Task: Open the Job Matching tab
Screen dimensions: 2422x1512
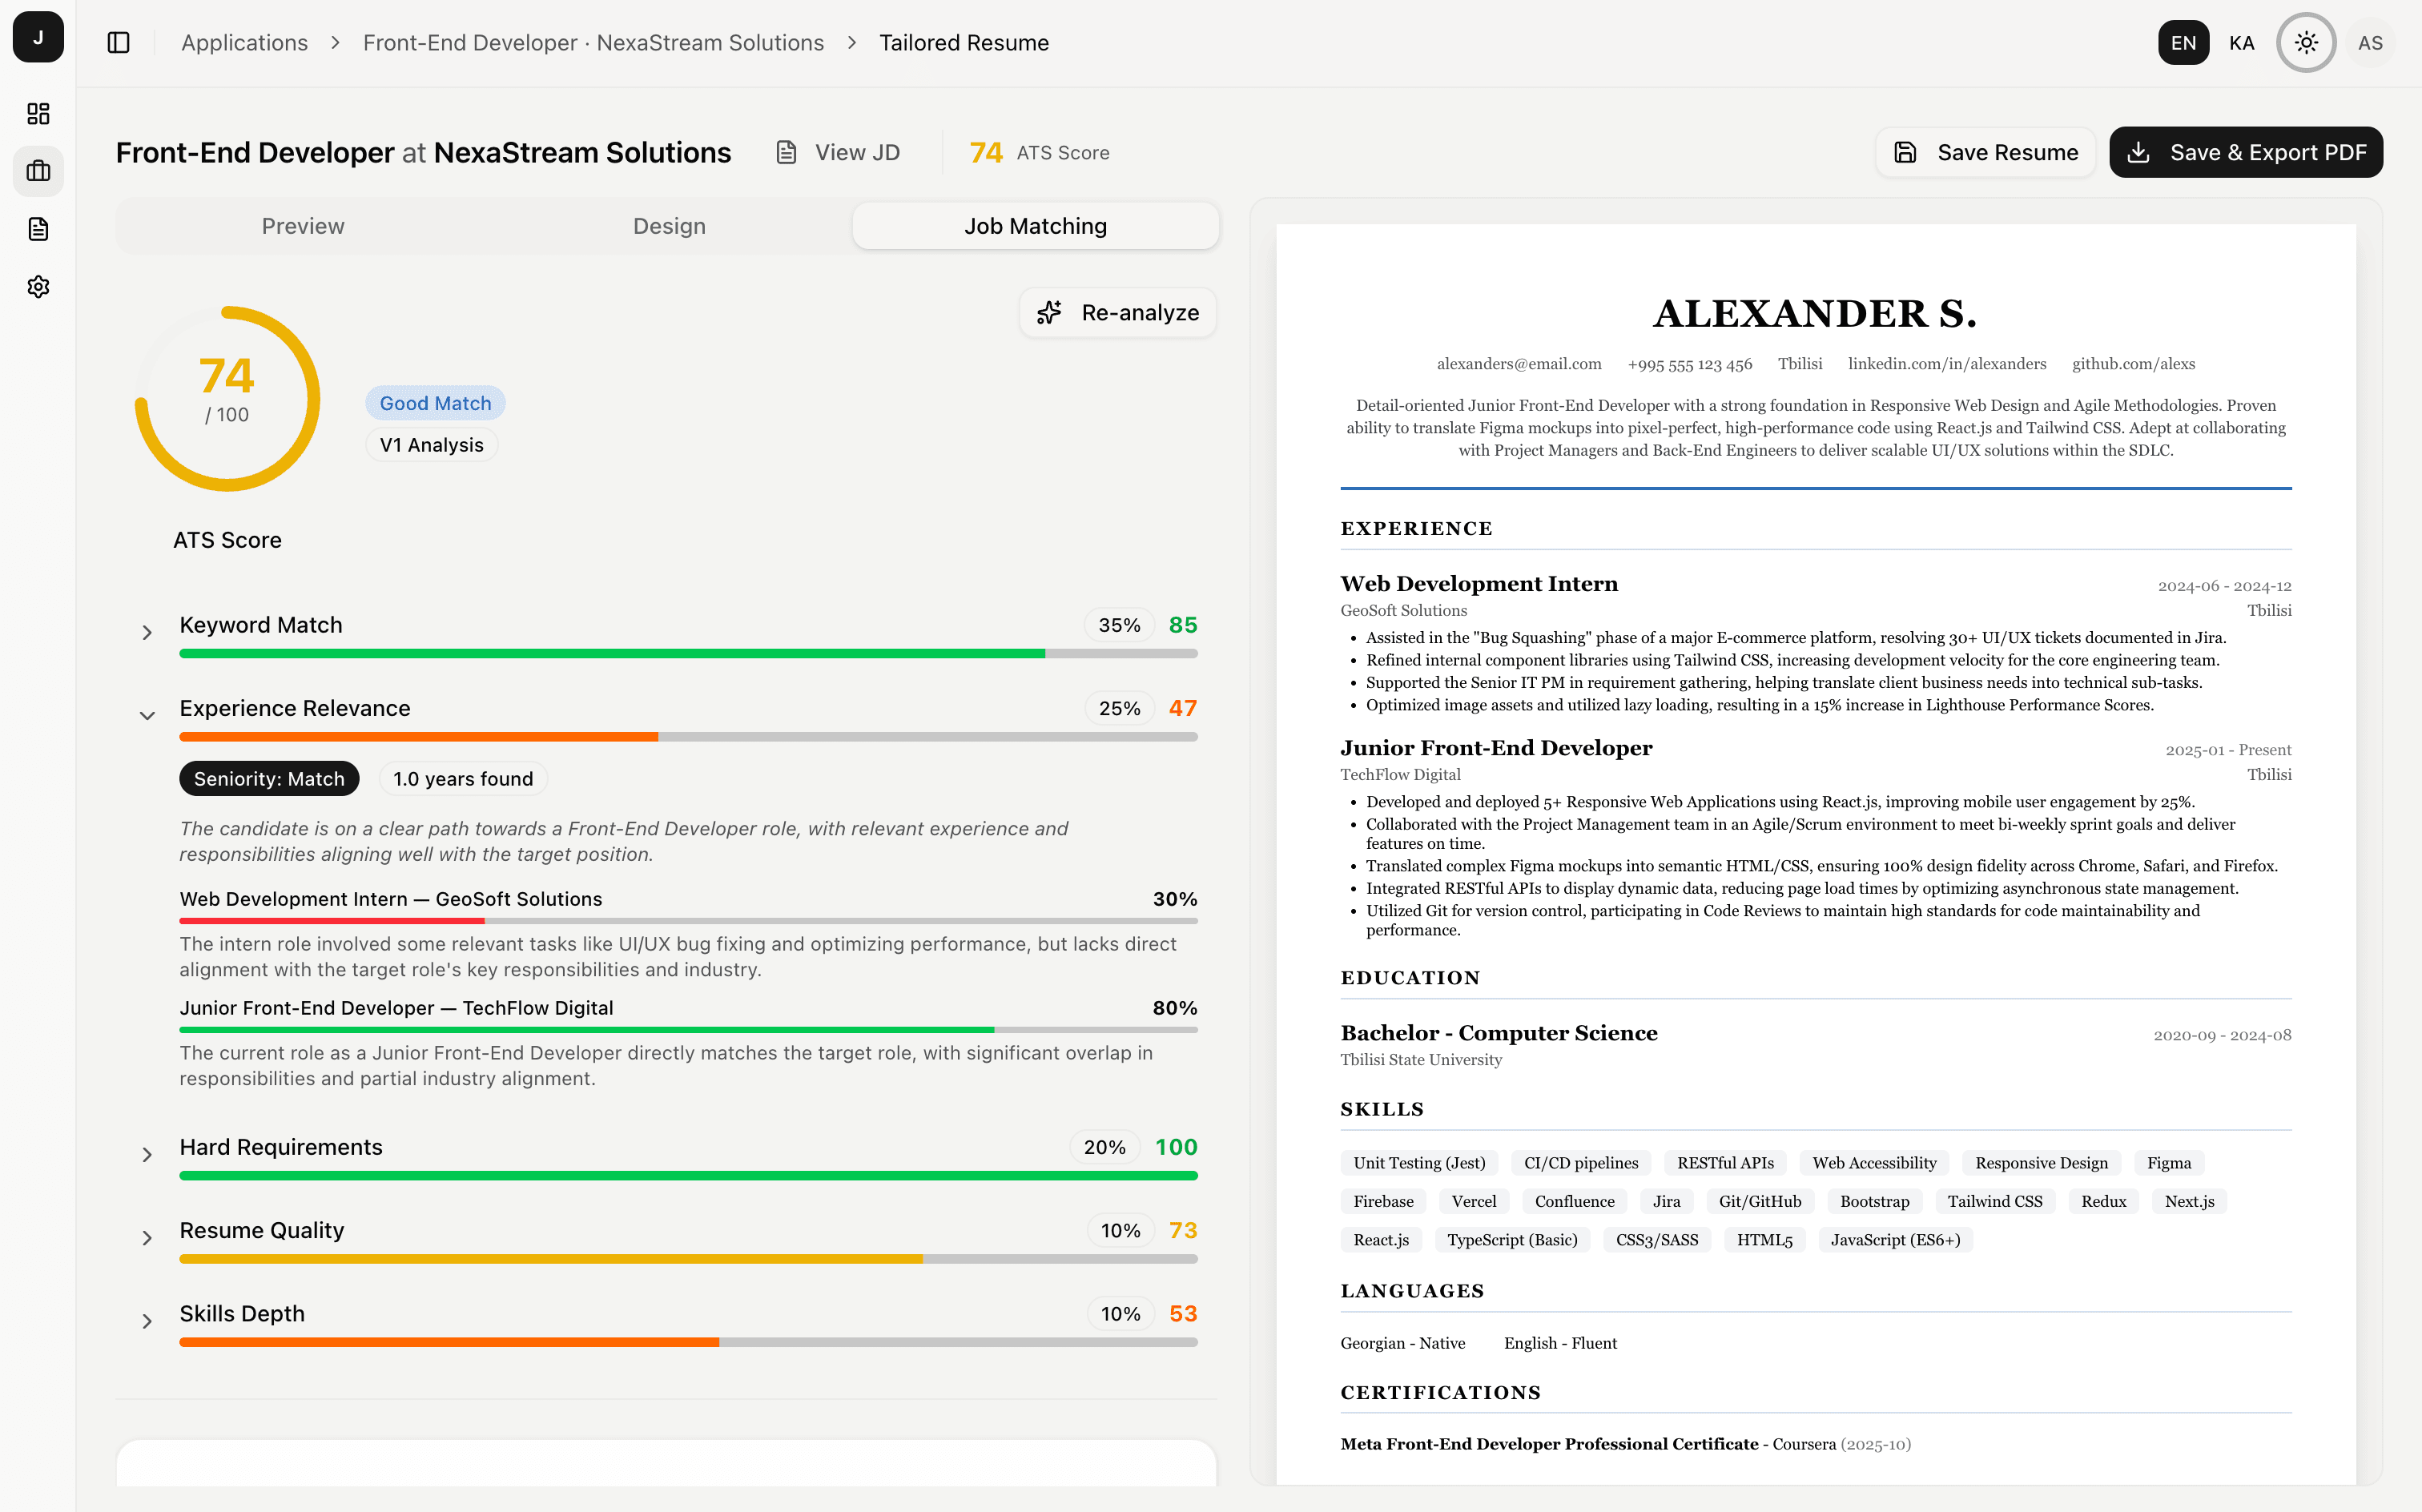Action: [1035, 225]
